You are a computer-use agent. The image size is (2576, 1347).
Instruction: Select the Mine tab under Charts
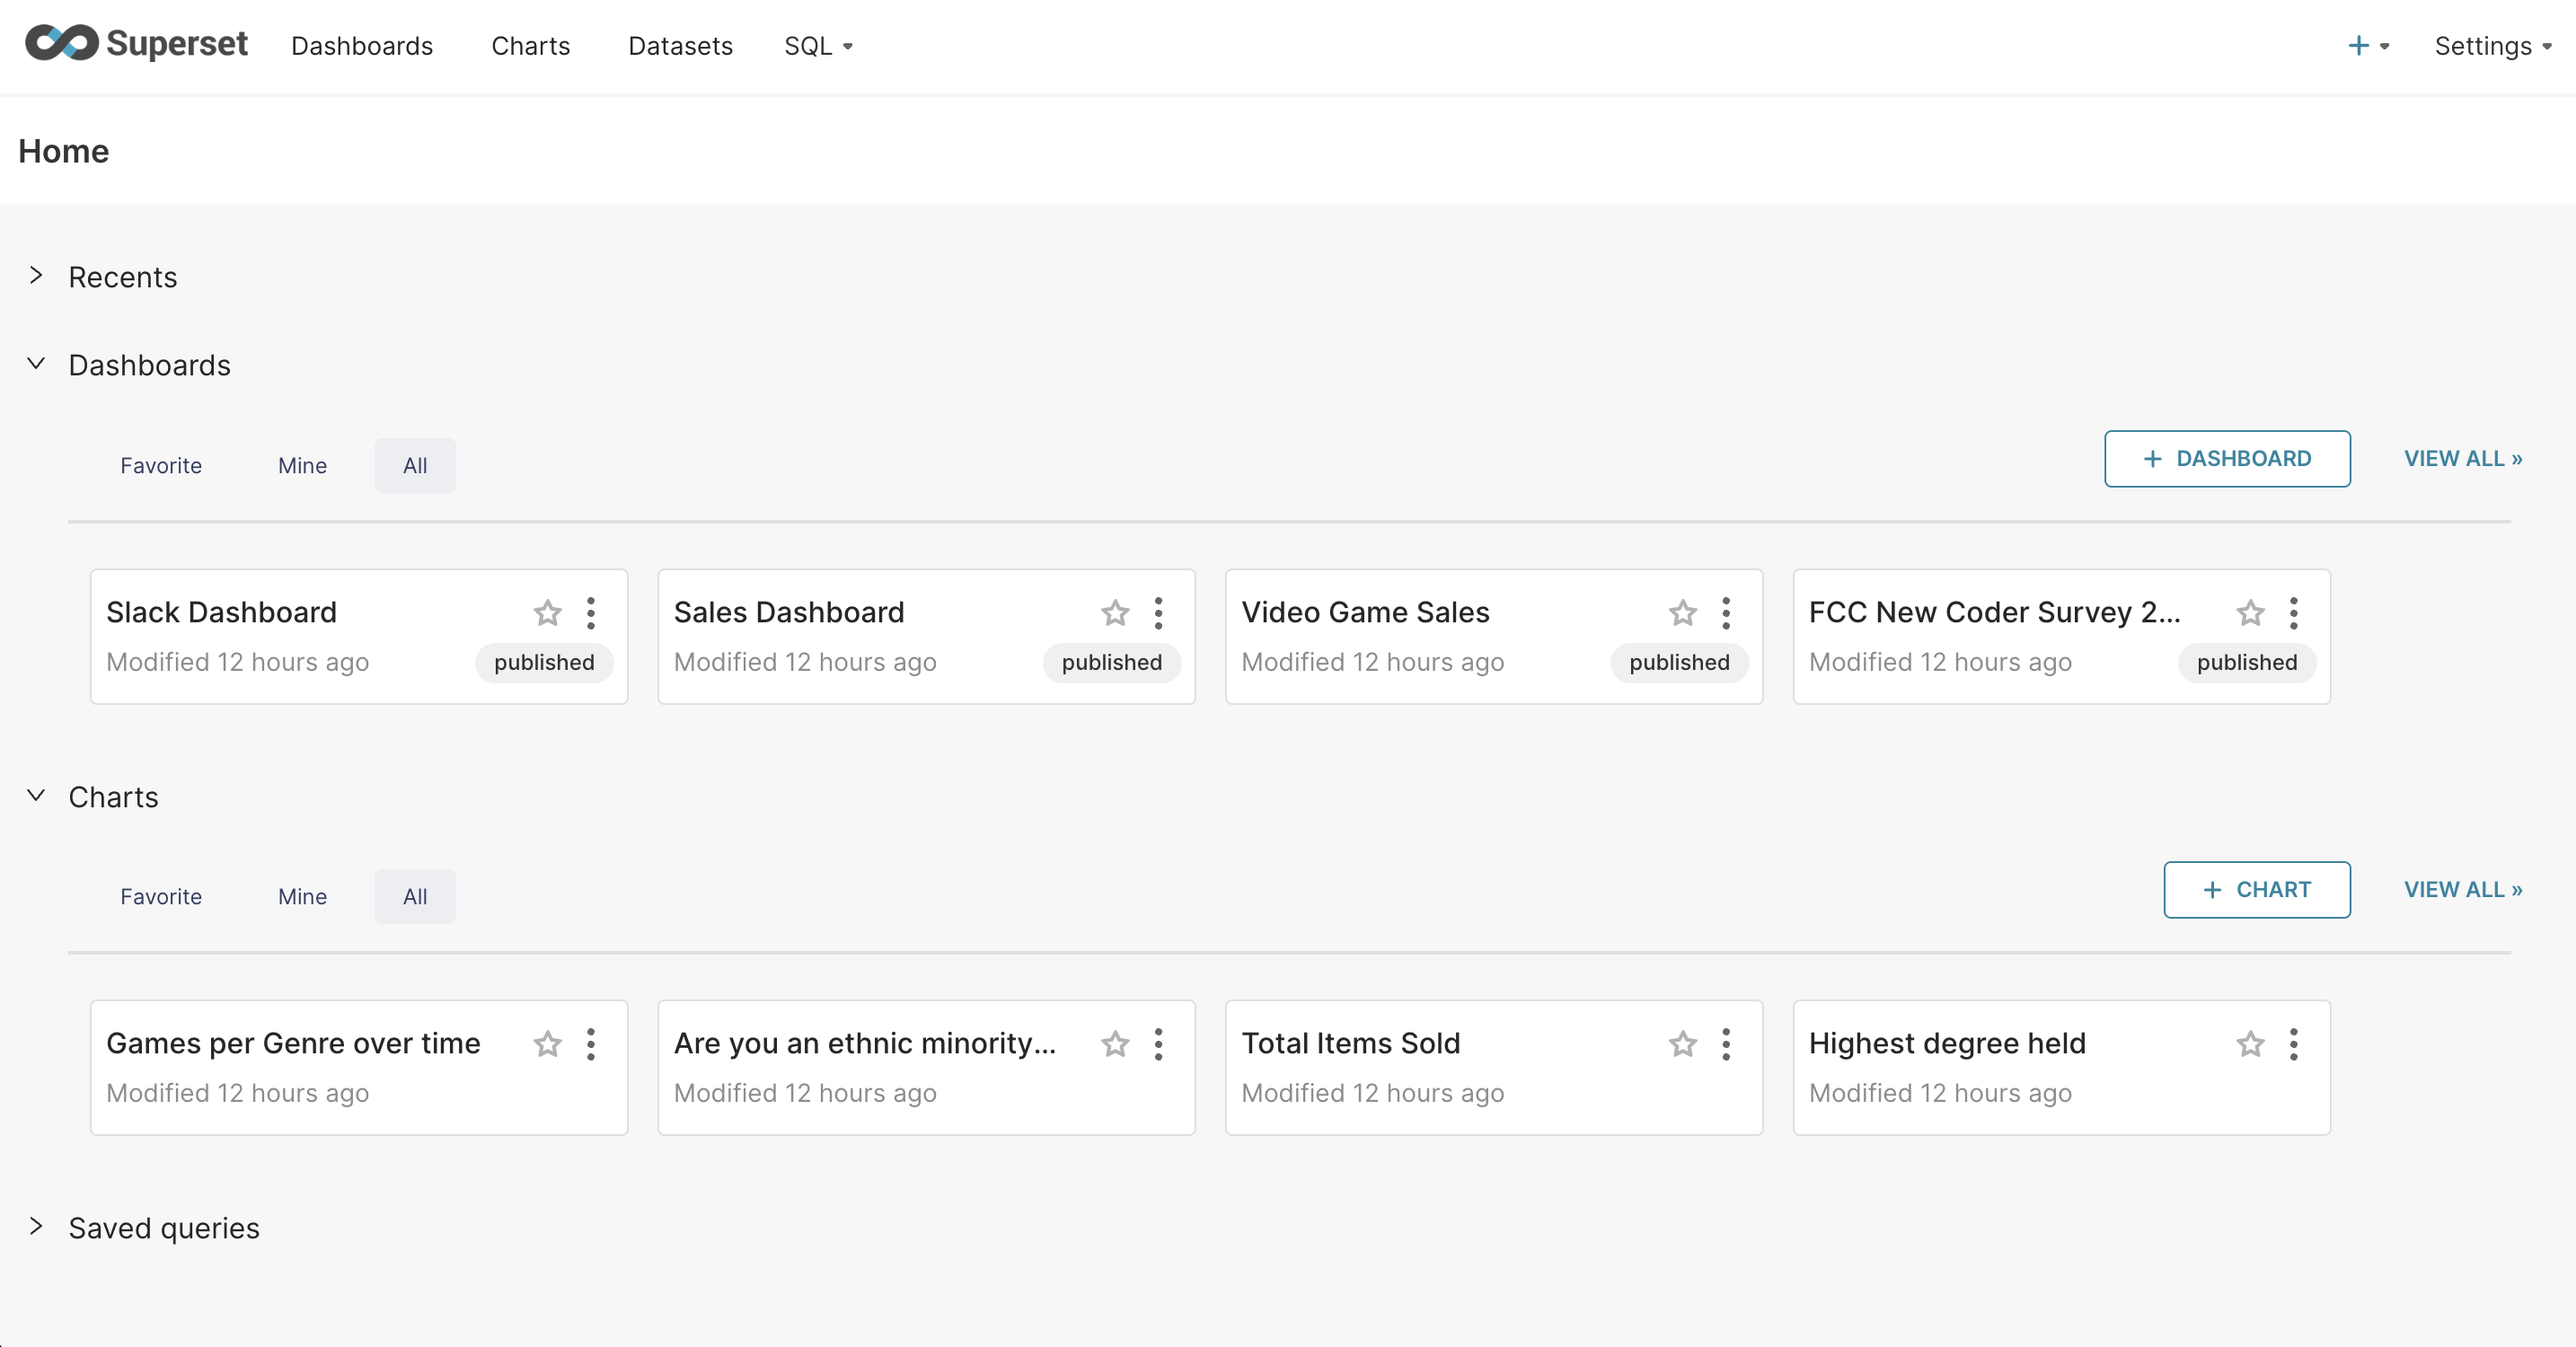pyautogui.click(x=302, y=895)
